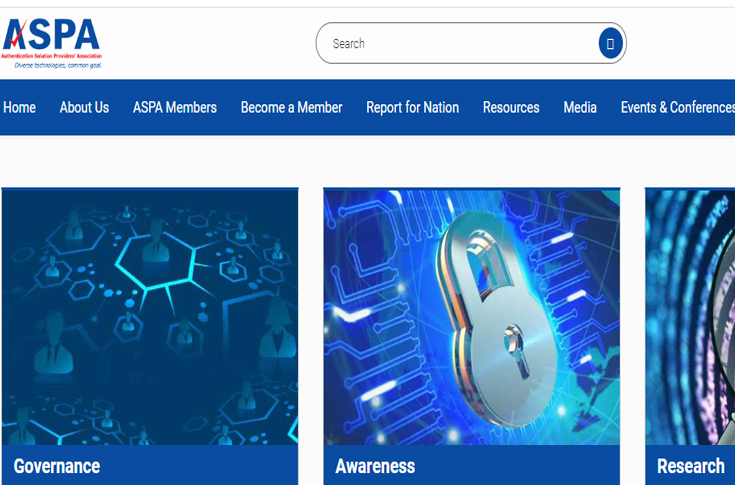Open the About Us menu
The width and height of the screenshot is (735, 485).
84,107
